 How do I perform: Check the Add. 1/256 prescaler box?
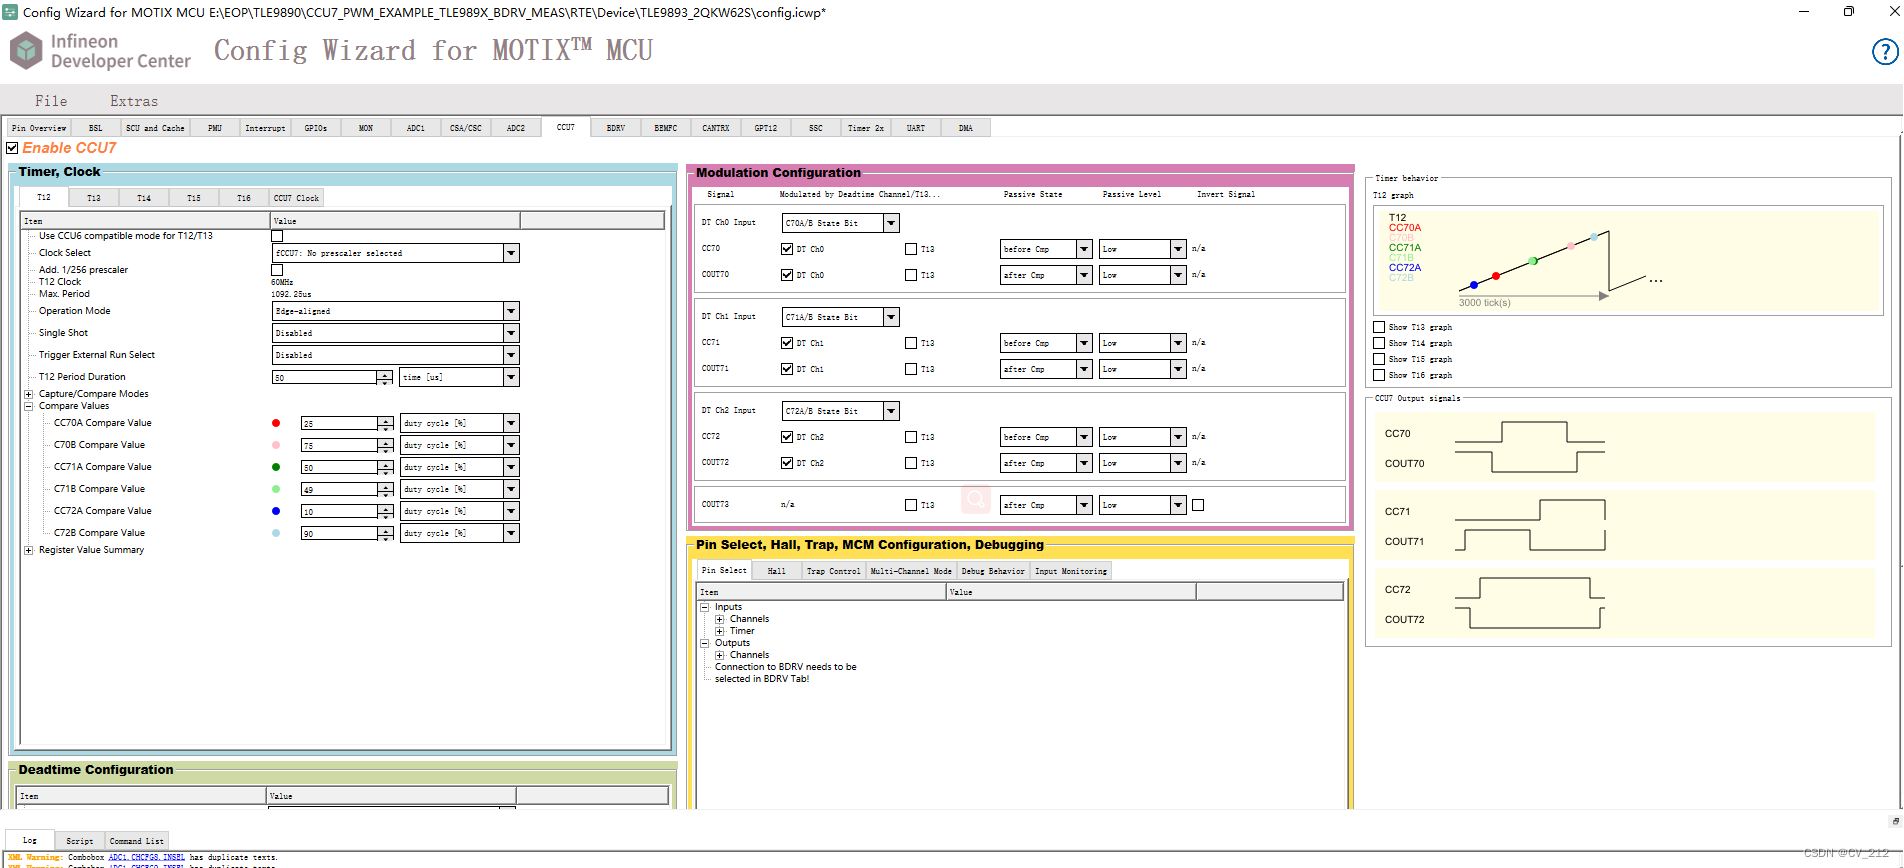[x=277, y=270]
